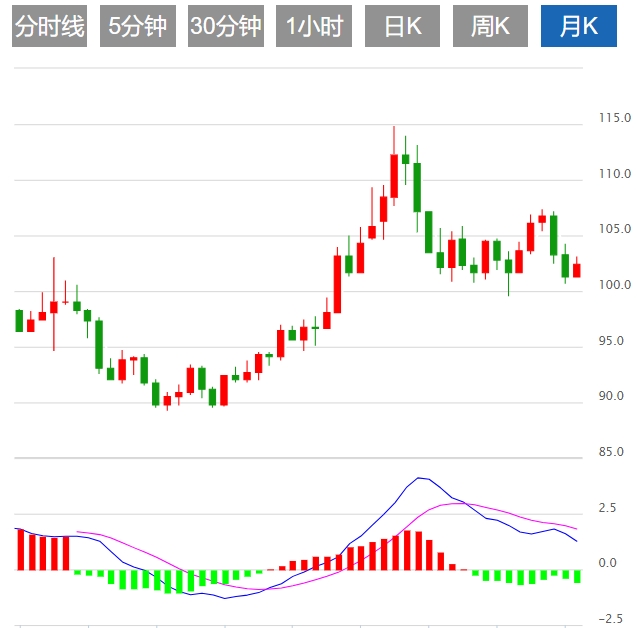The height and width of the screenshot is (628, 637).
Task: Select the 5分钟 interval tab
Action: (138, 27)
